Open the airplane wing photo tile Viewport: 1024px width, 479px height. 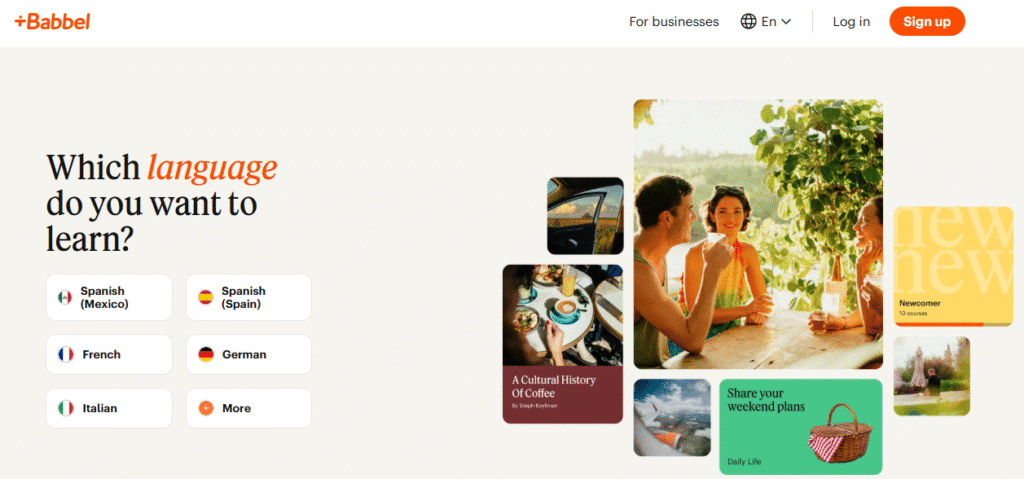tap(672, 418)
